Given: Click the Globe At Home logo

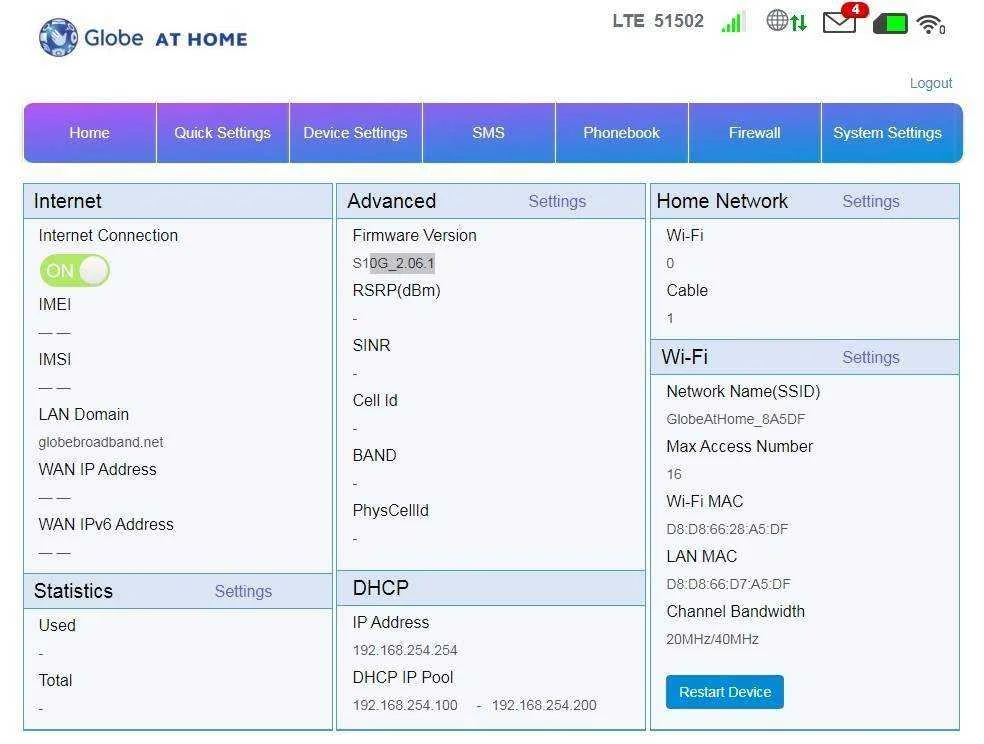Looking at the screenshot, I should [x=143, y=38].
